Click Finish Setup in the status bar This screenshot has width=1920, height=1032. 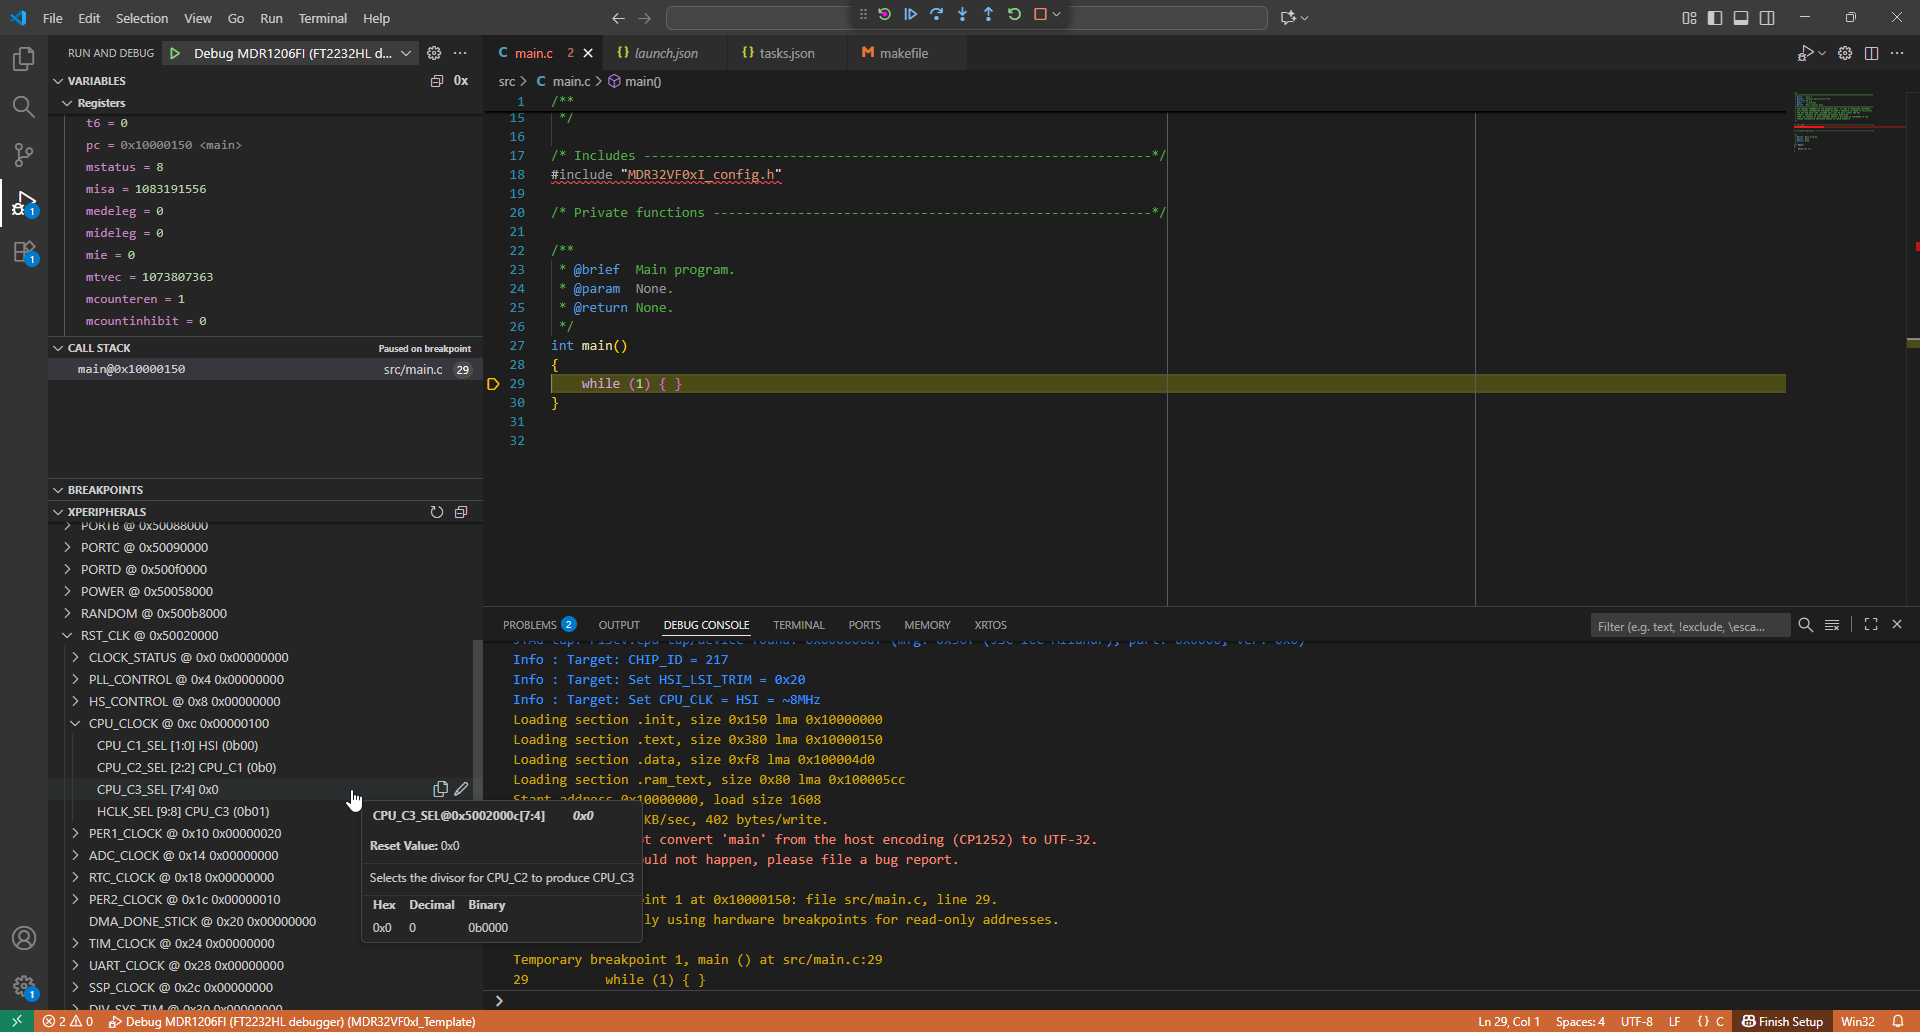1782,1021
